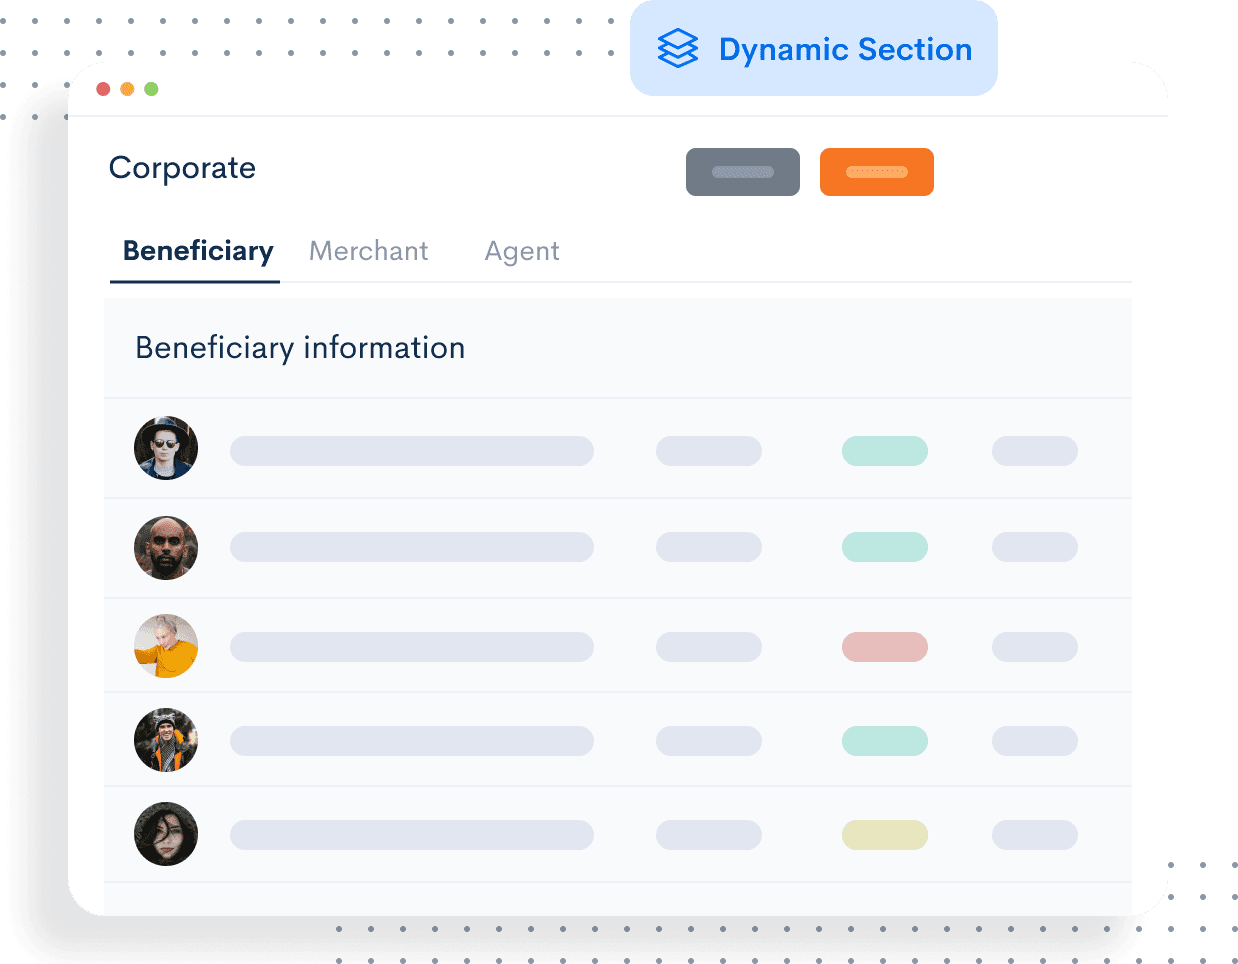Viewport: 1238px width, 964px height.
Task: Click the yellow status pill in last row
Action: (884, 835)
